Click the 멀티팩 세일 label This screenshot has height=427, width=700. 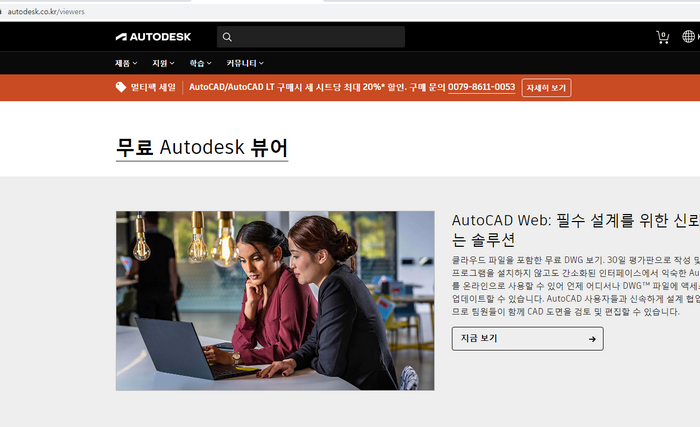pyautogui.click(x=153, y=87)
